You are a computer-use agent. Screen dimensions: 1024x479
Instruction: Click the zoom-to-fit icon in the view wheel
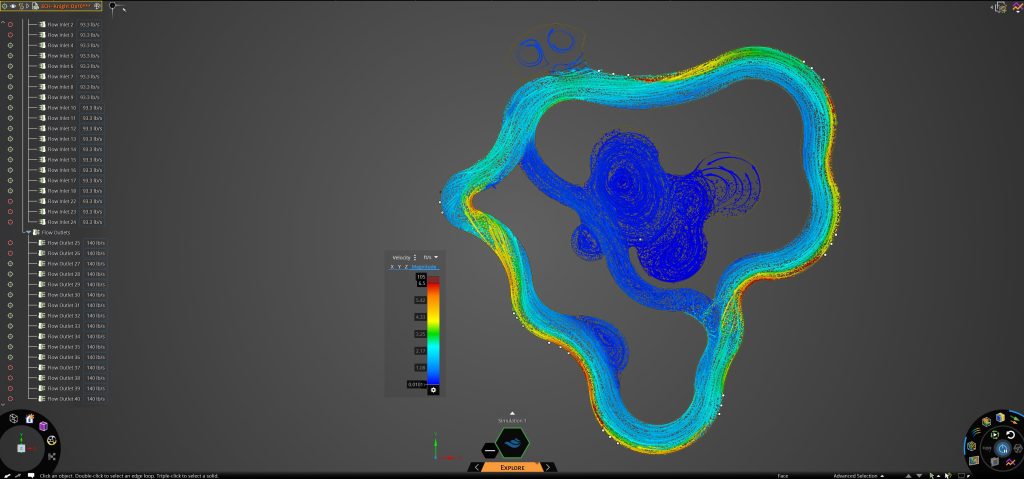(52, 457)
